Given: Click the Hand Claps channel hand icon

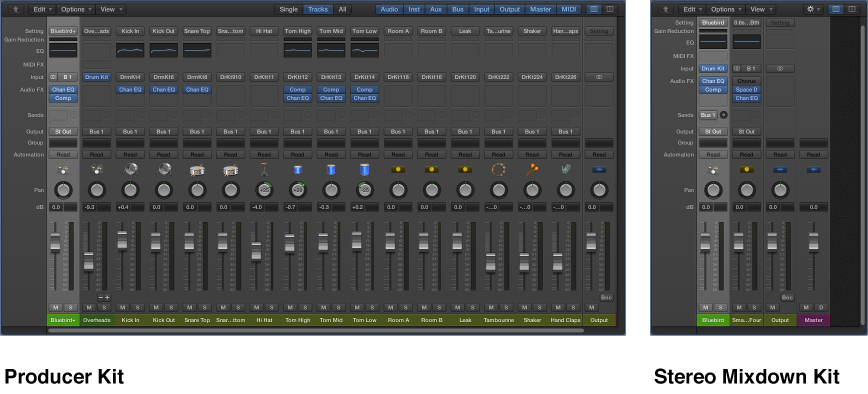Looking at the screenshot, I should coord(565,170).
